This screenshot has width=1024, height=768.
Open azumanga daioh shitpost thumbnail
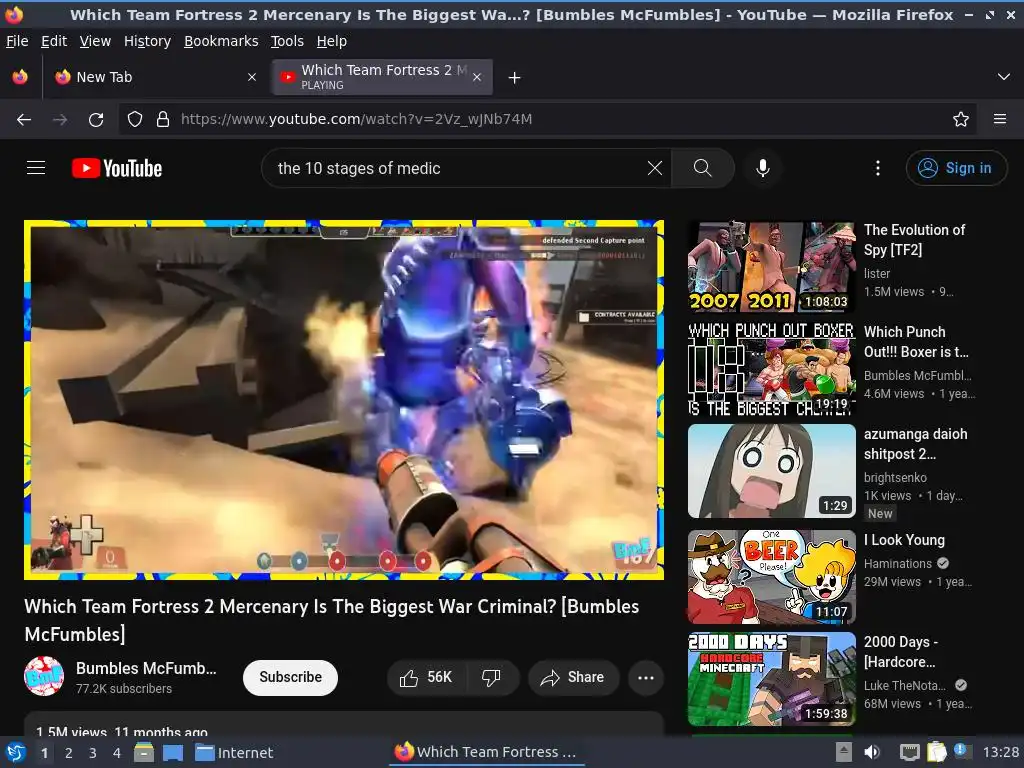772,471
